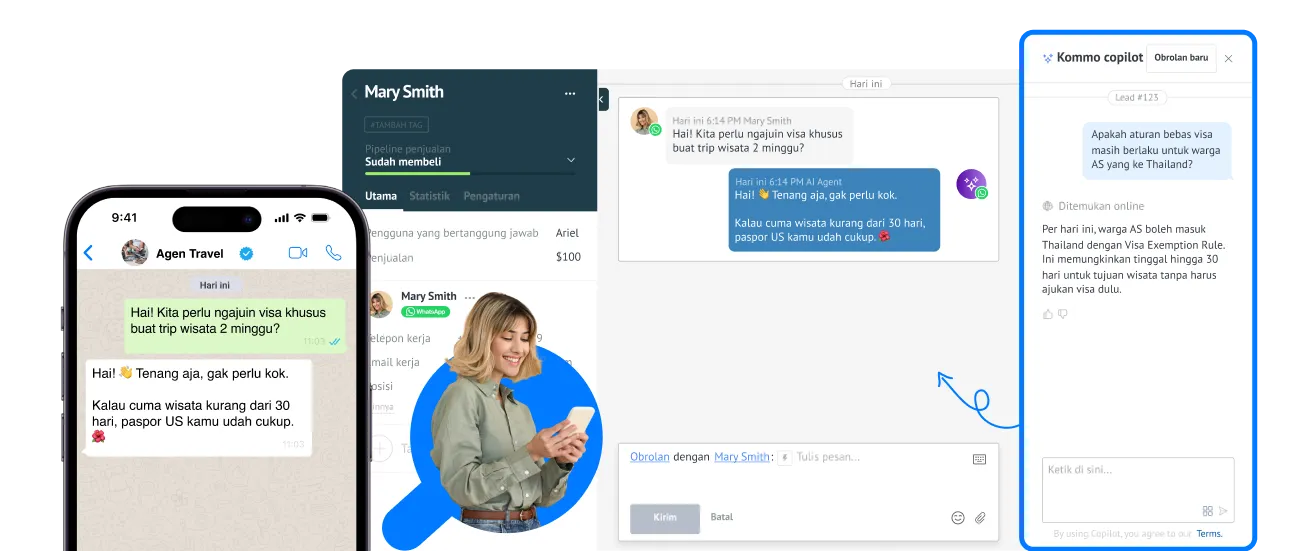The height and width of the screenshot is (551, 1302).
Task: Tap the back arrow in the phone WhatsApp chat
Action: pos(88,254)
